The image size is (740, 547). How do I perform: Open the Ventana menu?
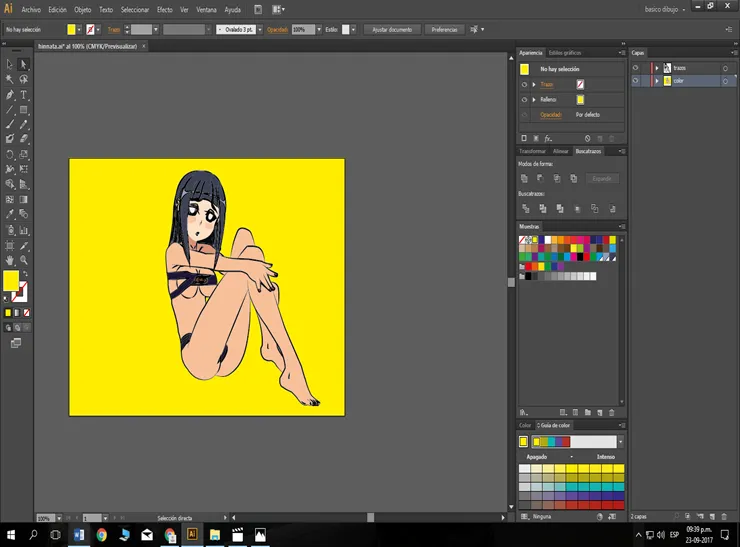[206, 9]
